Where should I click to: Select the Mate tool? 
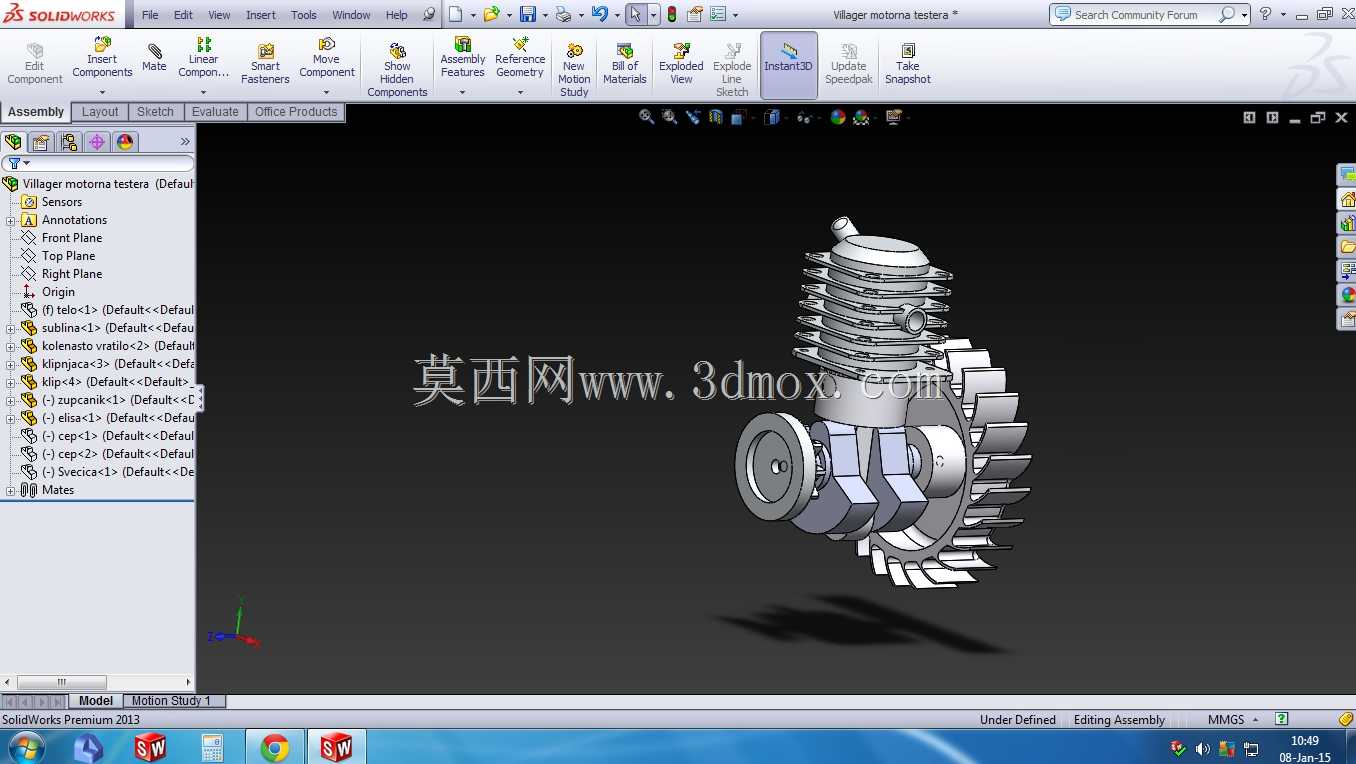point(154,58)
